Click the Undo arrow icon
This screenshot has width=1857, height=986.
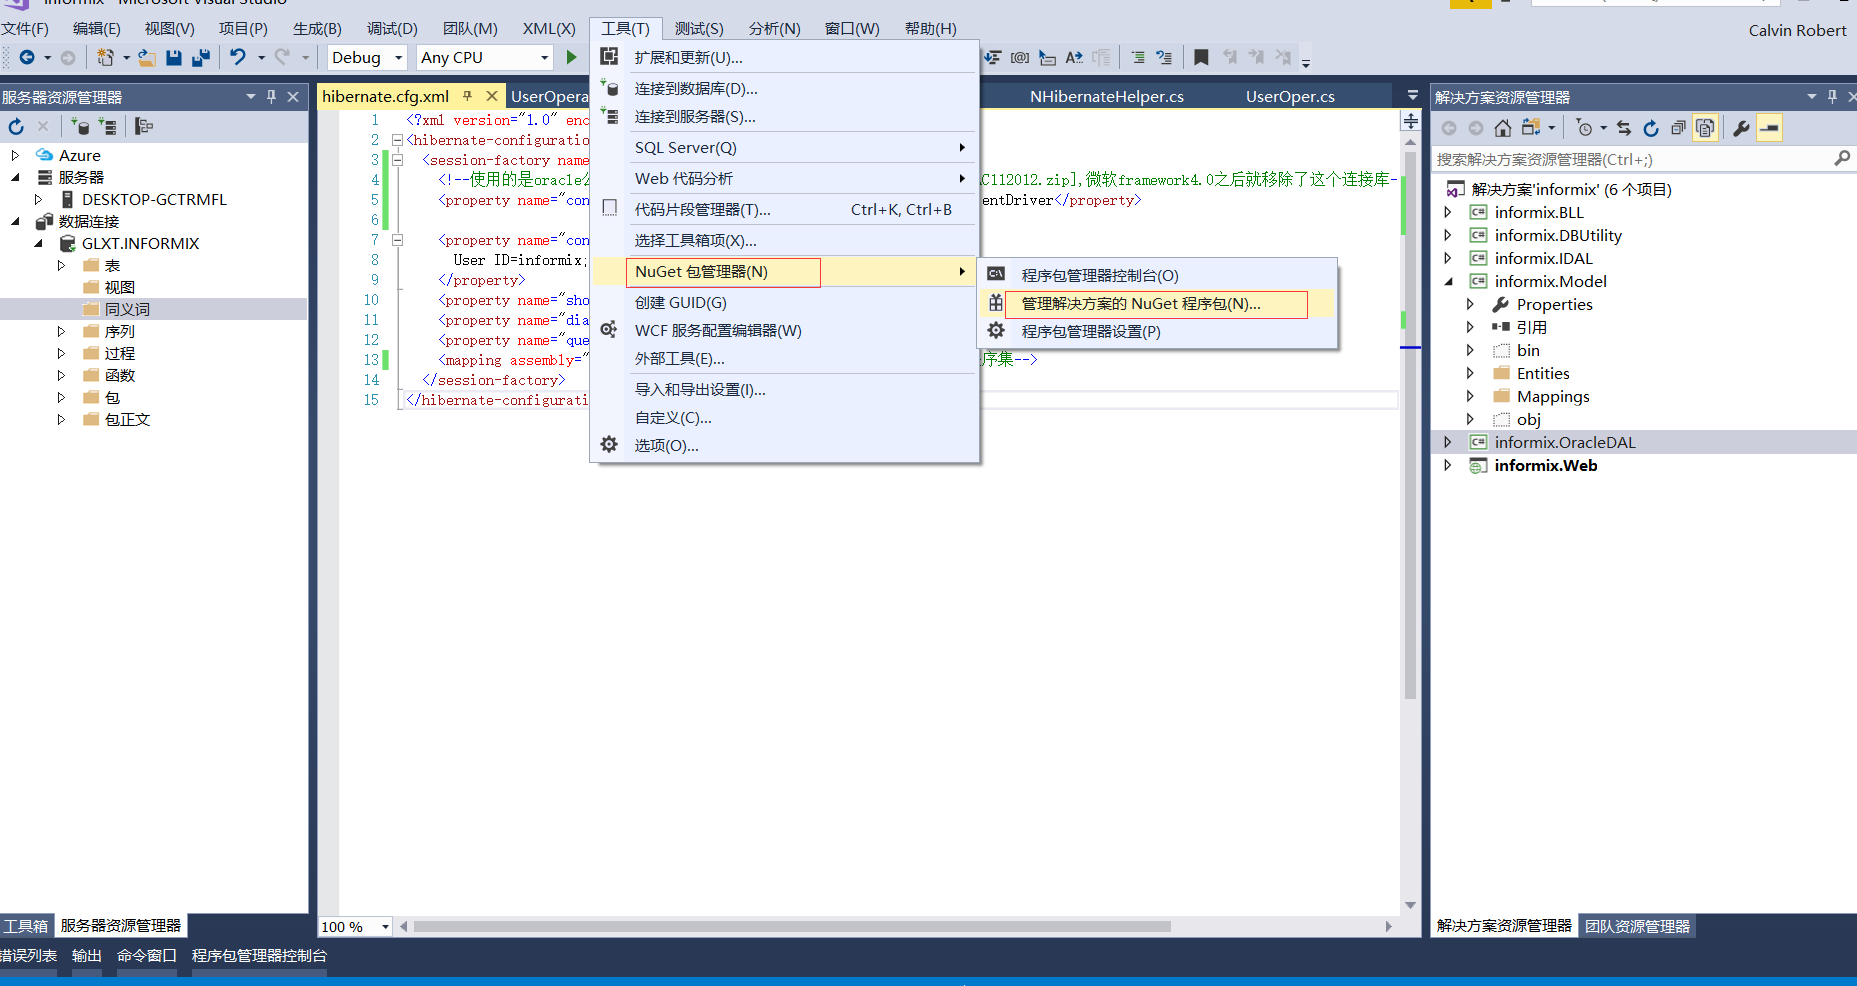pos(238,57)
